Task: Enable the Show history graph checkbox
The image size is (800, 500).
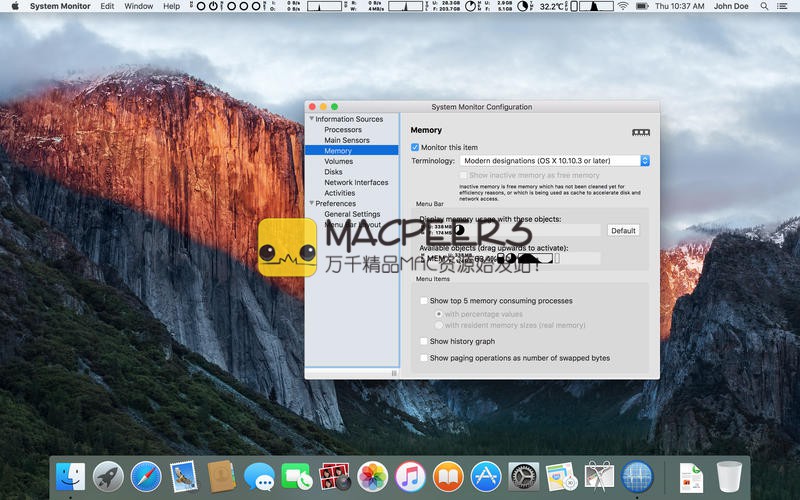Action: pyautogui.click(x=424, y=342)
